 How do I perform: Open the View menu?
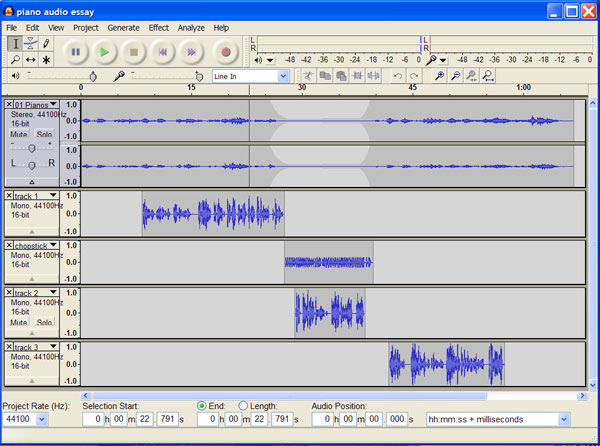pos(56,28)
